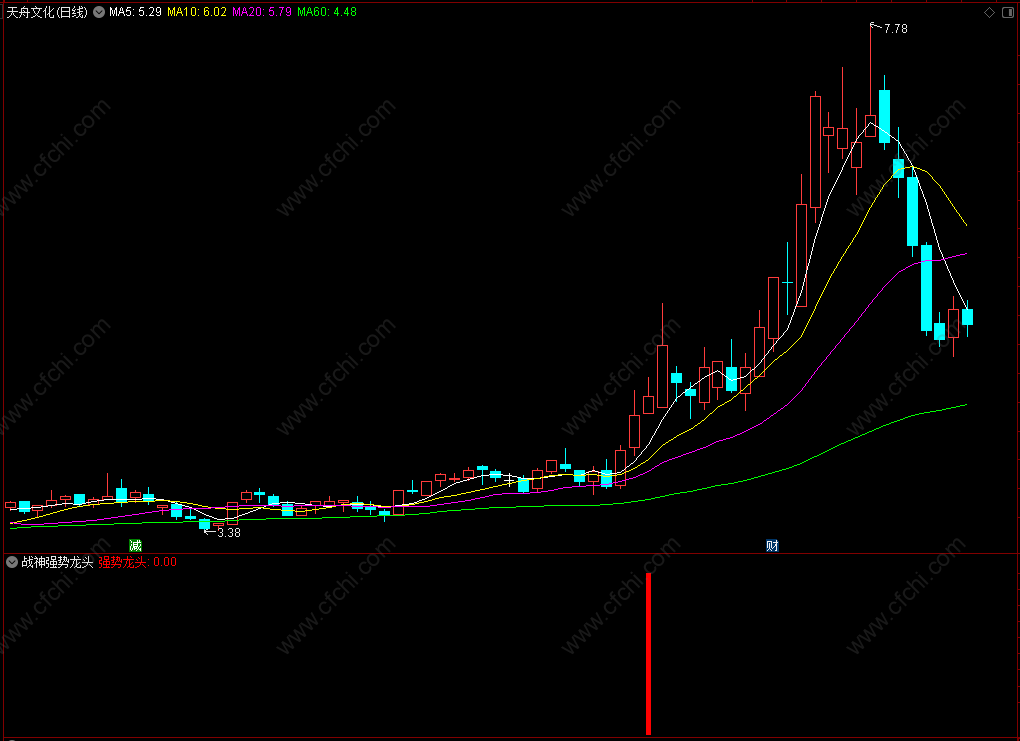Click the 战神强势龙头 indicator title

(x=57, y=562)
